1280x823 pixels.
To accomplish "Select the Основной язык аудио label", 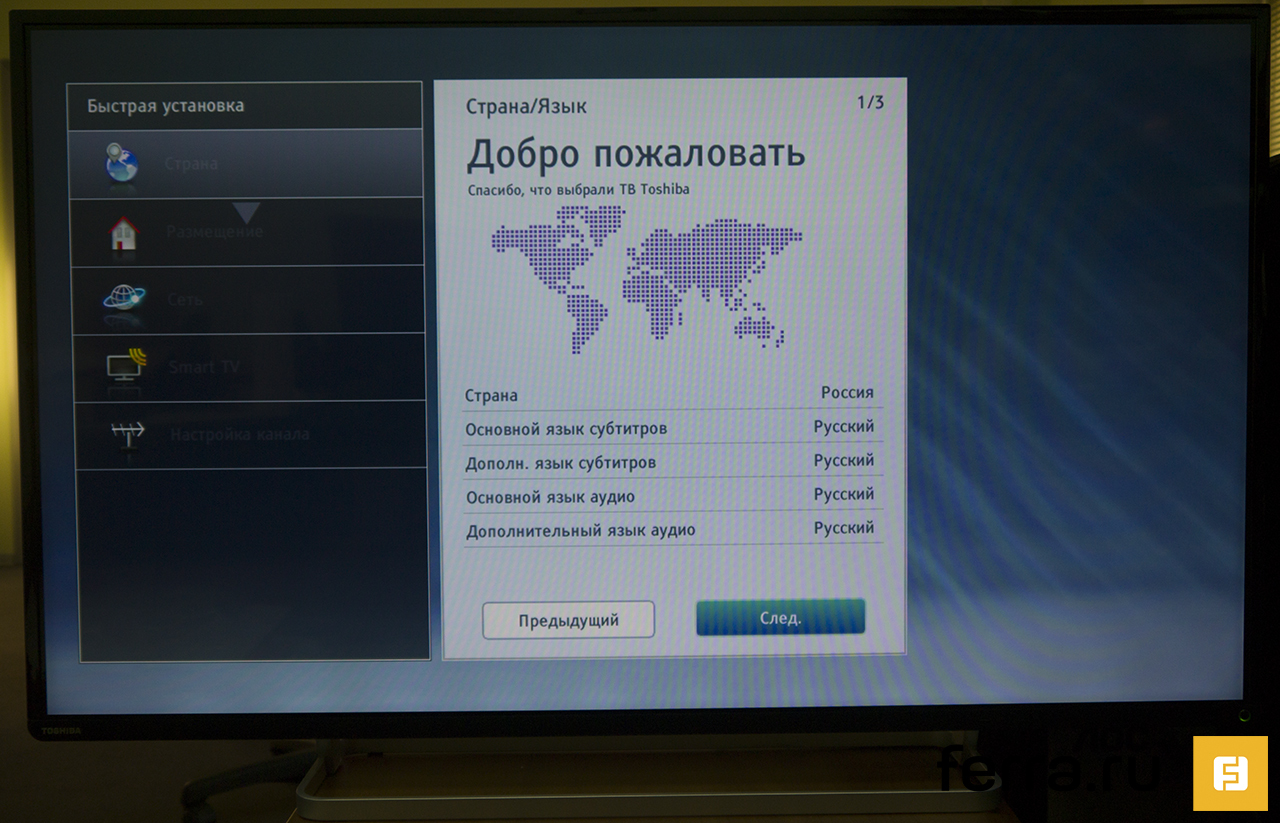I will click(x=550, y=498).
